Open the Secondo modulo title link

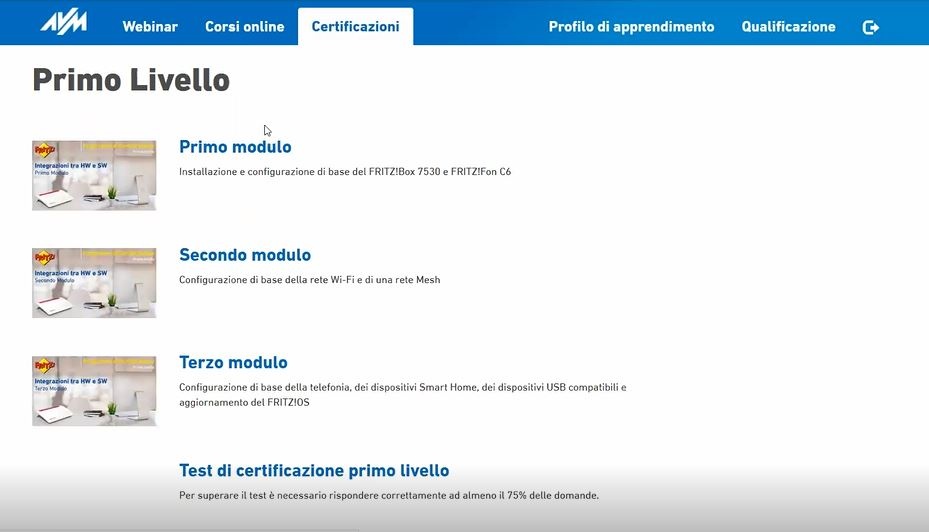[245, 255]
